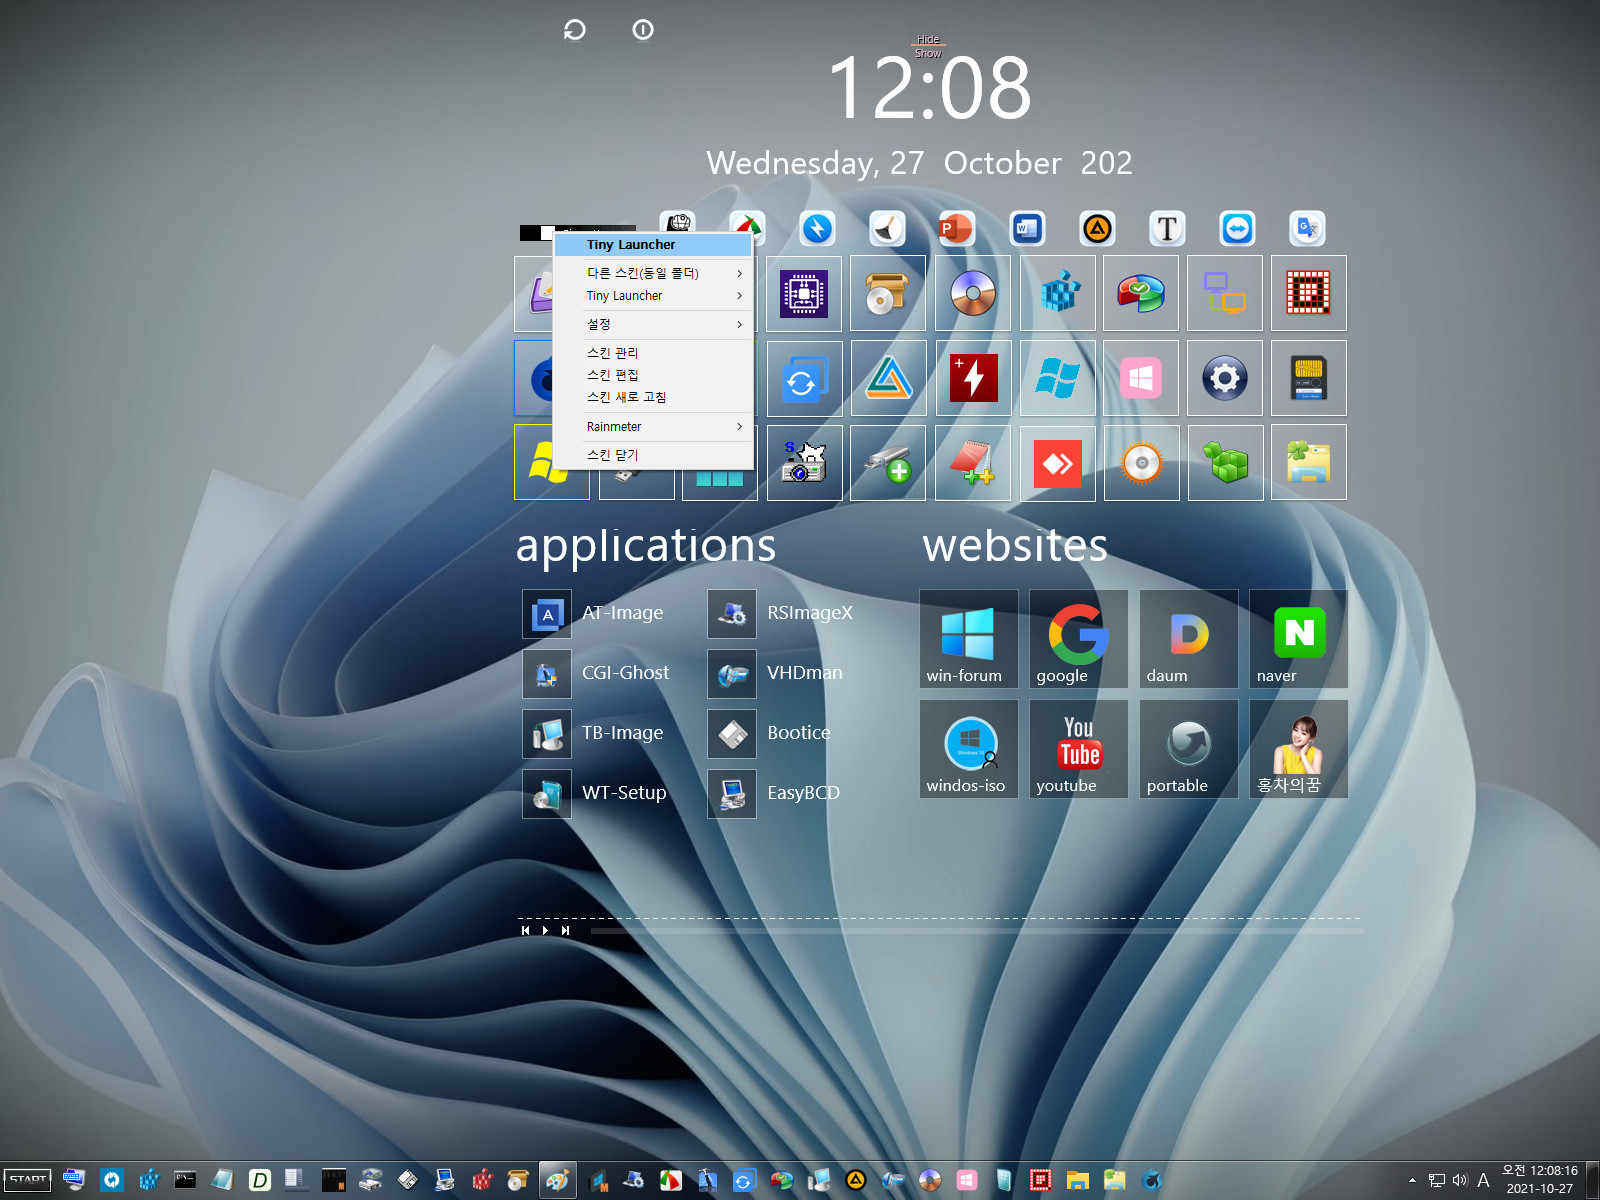Open the naver website tile
The height and width of the screenshot is (1200, 1600).
point(1299,639)
